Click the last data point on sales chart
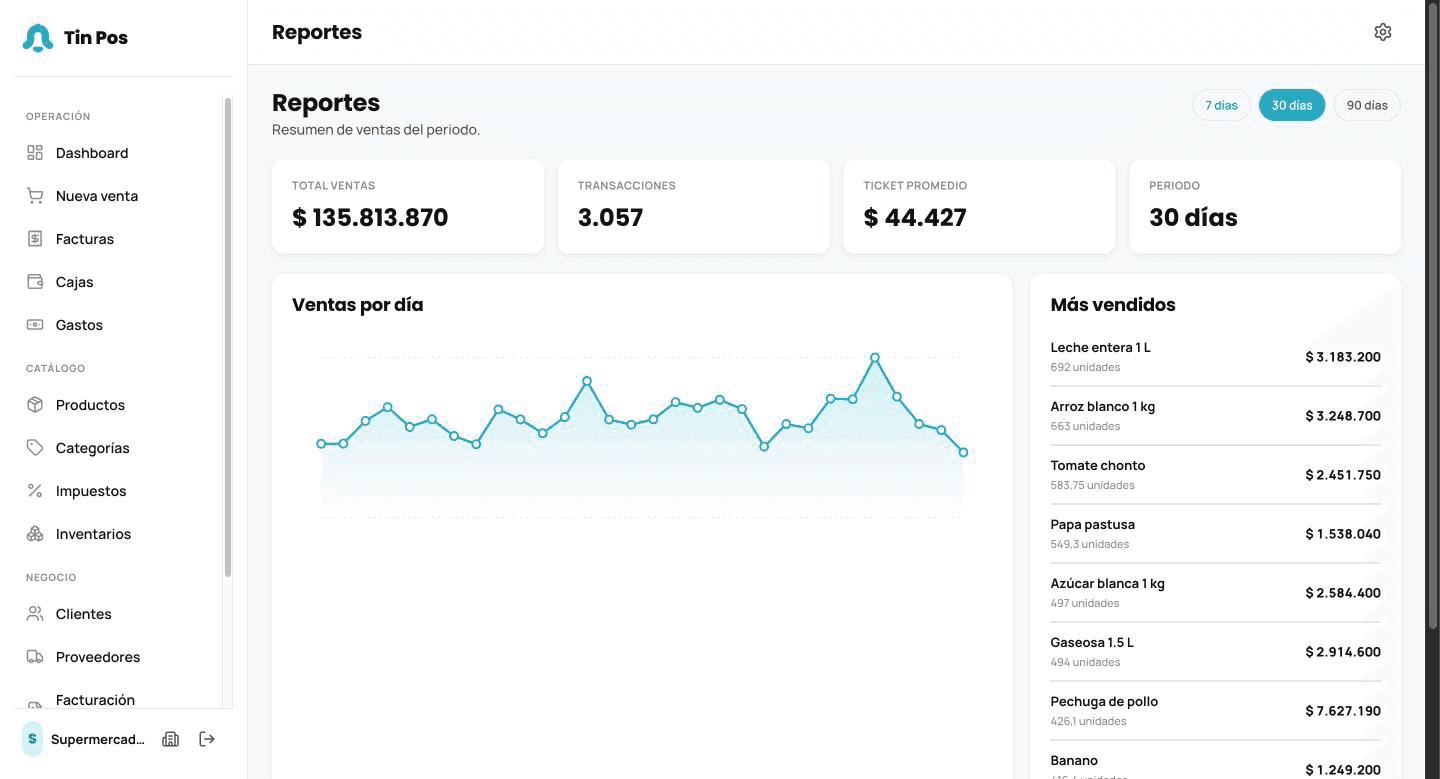The image size is (1440, 779). coord(964,453)
